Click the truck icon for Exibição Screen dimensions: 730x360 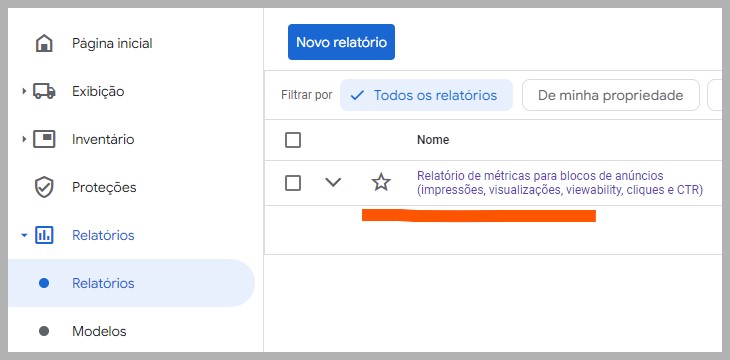[x=44, y=91]
